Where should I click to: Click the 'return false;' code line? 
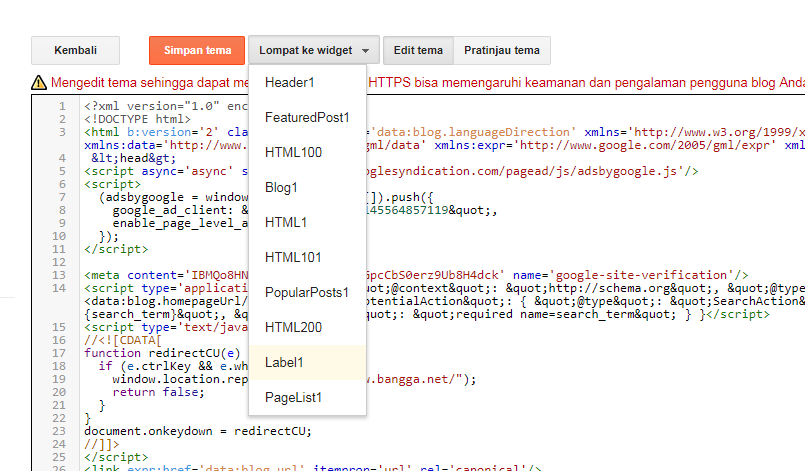[158, 392]
